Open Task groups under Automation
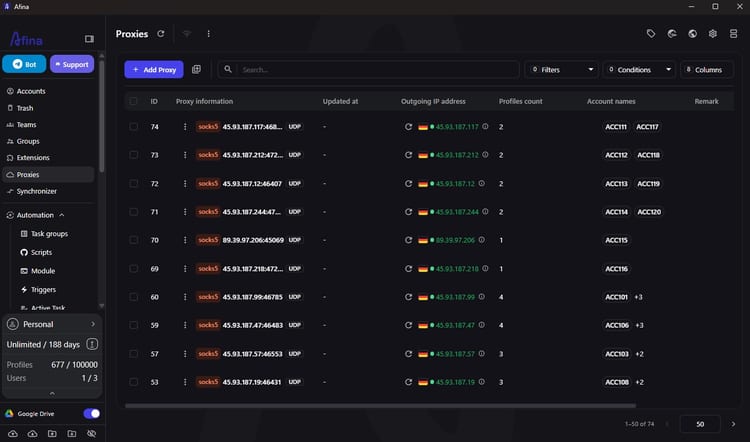750x442 pixels. click(x=49, y=233)
